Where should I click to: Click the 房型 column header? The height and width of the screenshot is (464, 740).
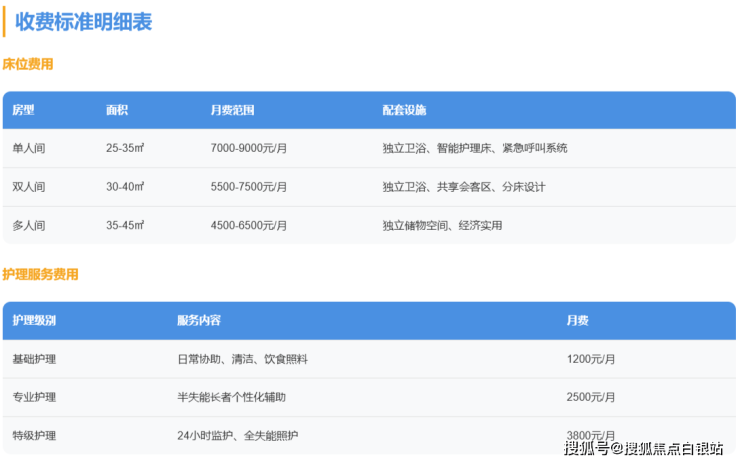[x=23, y=110]
